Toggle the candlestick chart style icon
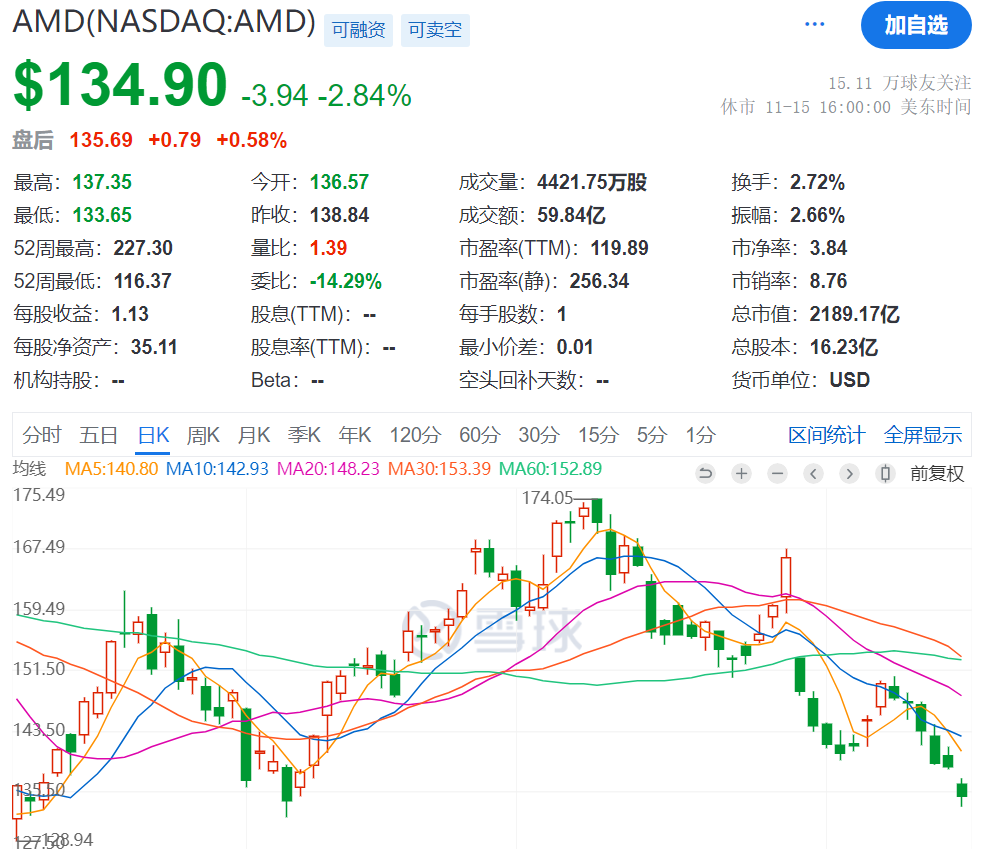Viewport: 1003px width, 849px height. click(x=884, y=473)
